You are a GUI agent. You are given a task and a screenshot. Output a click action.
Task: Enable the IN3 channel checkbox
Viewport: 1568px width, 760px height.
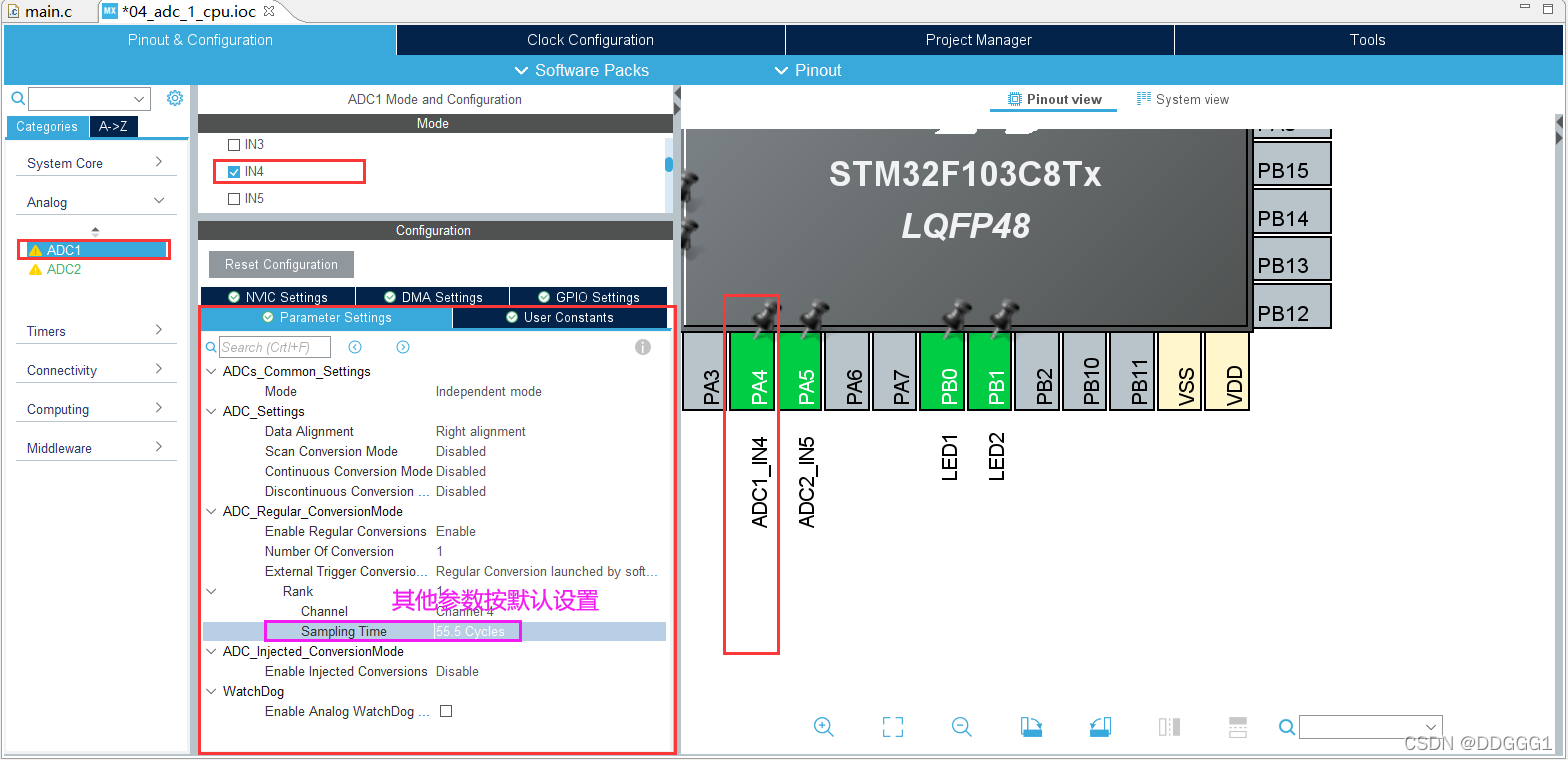234,145
